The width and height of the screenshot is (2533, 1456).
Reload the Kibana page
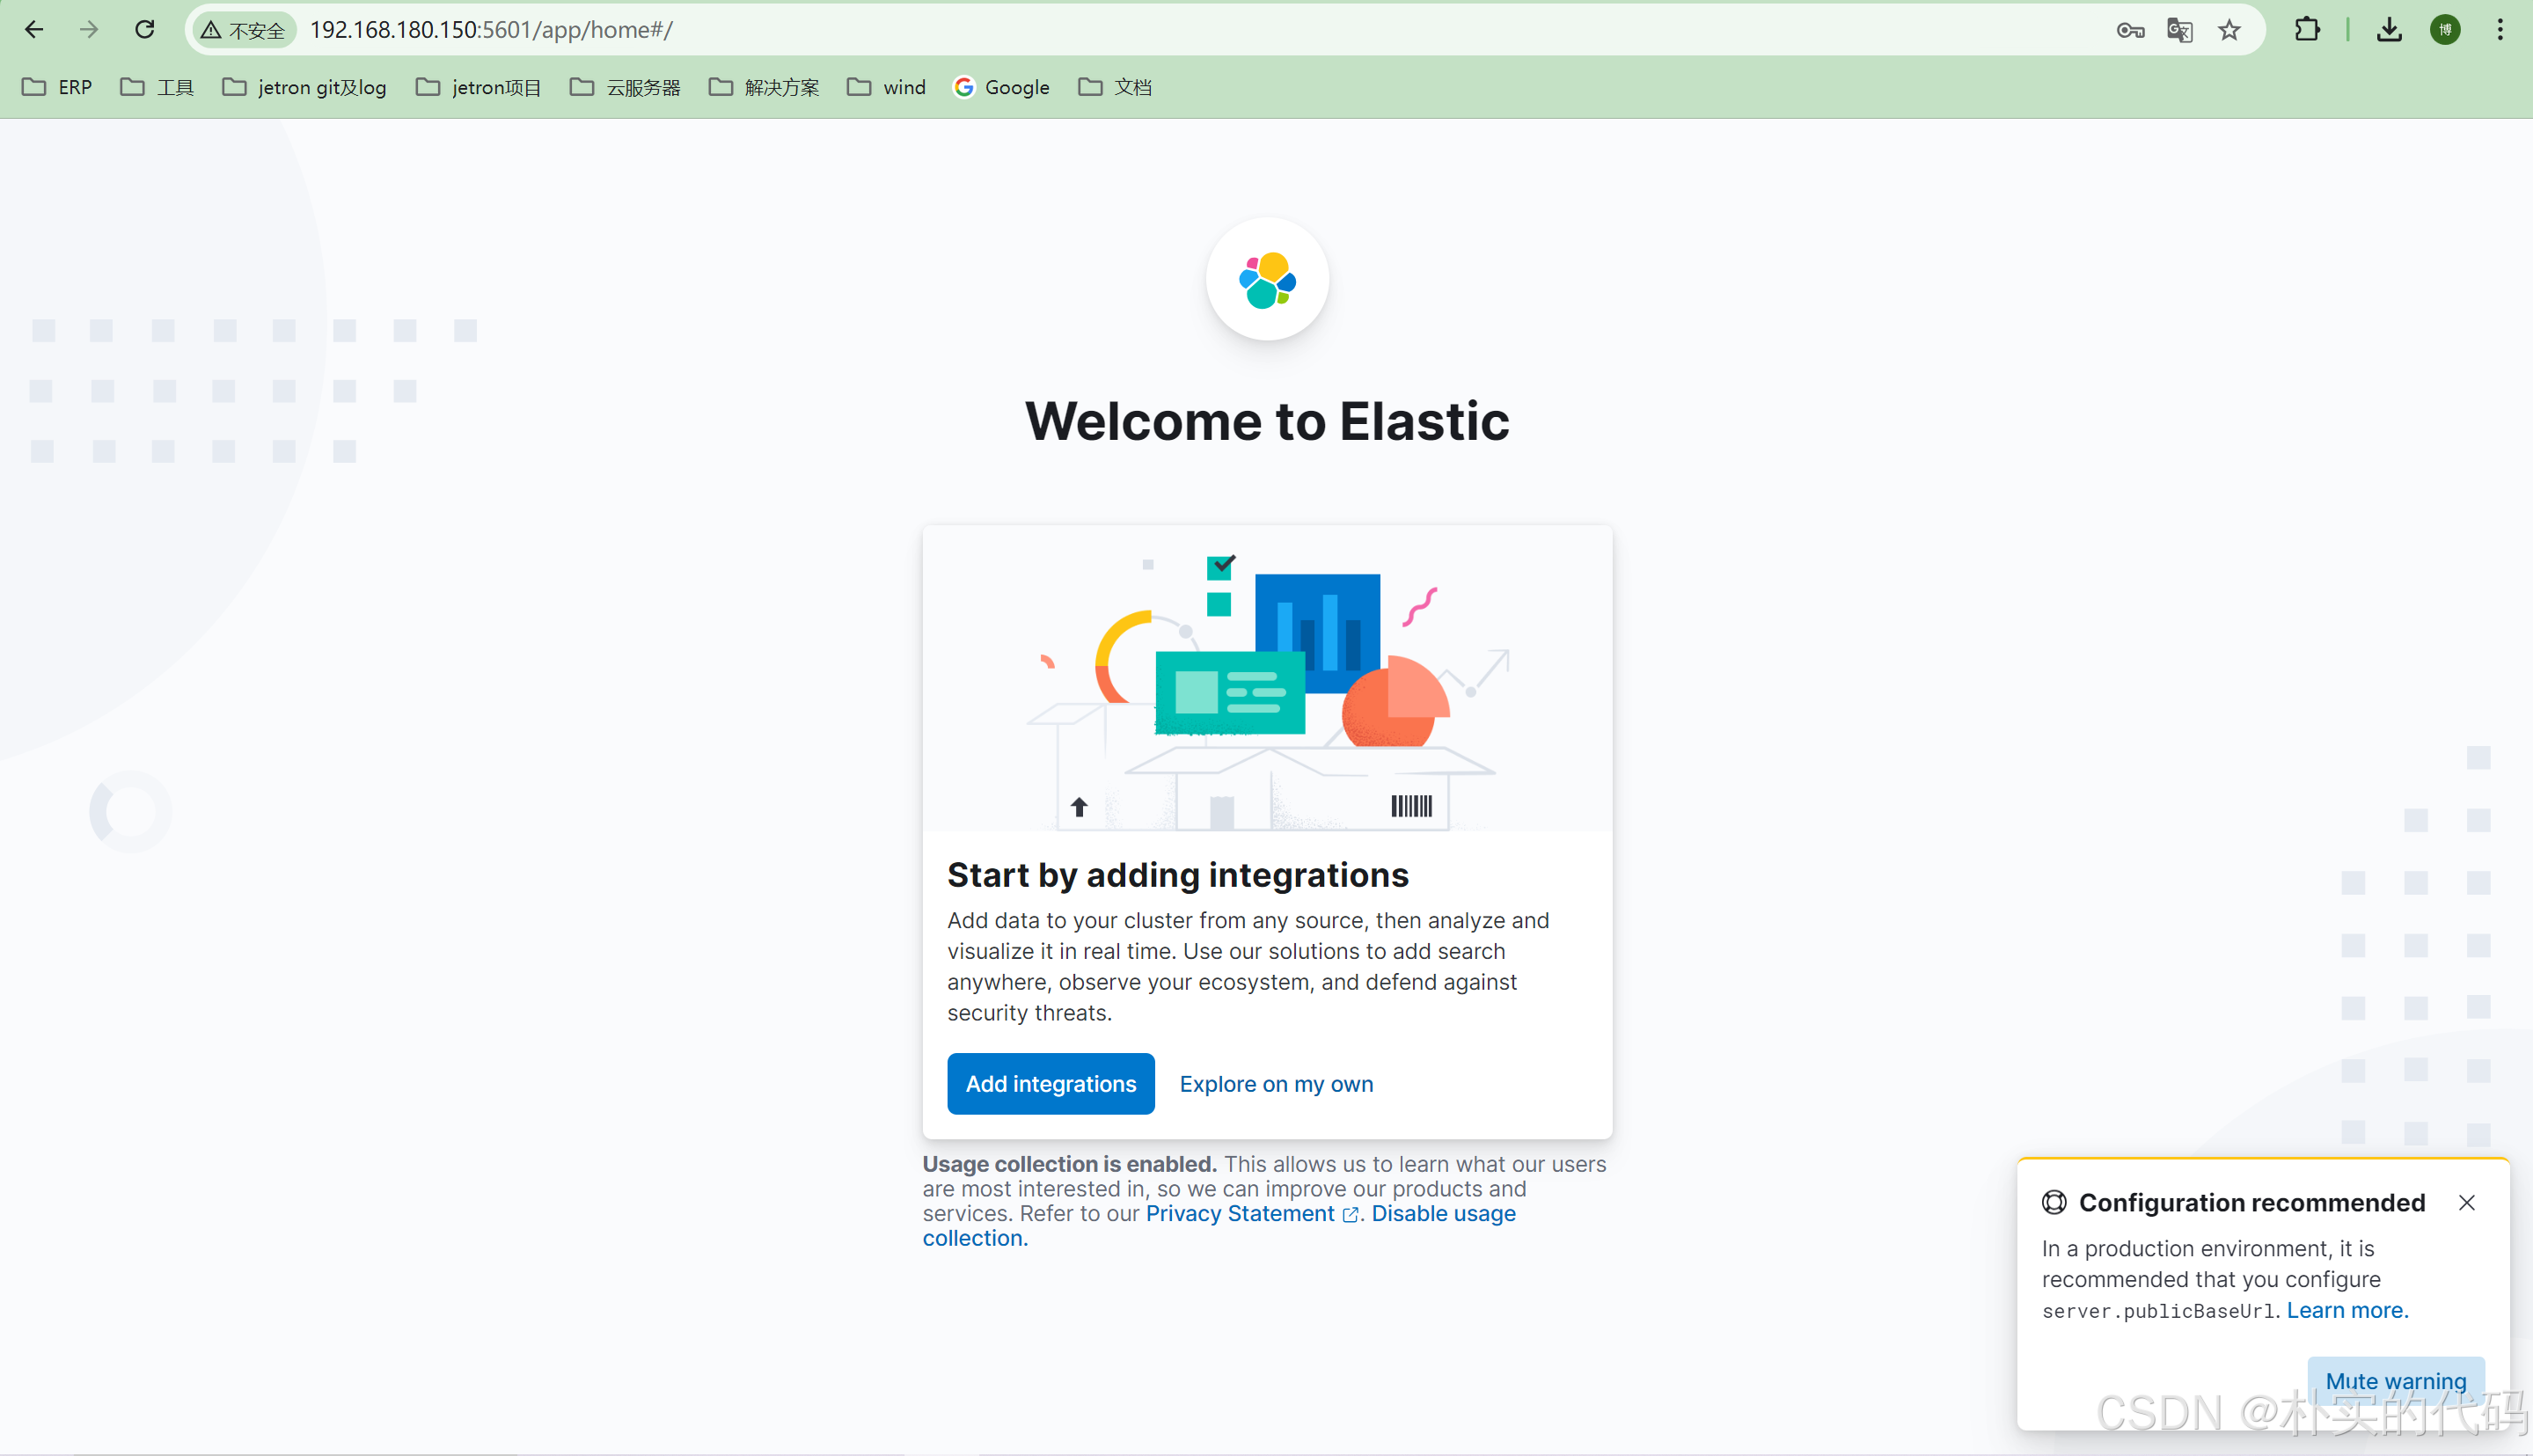(145, 30)
